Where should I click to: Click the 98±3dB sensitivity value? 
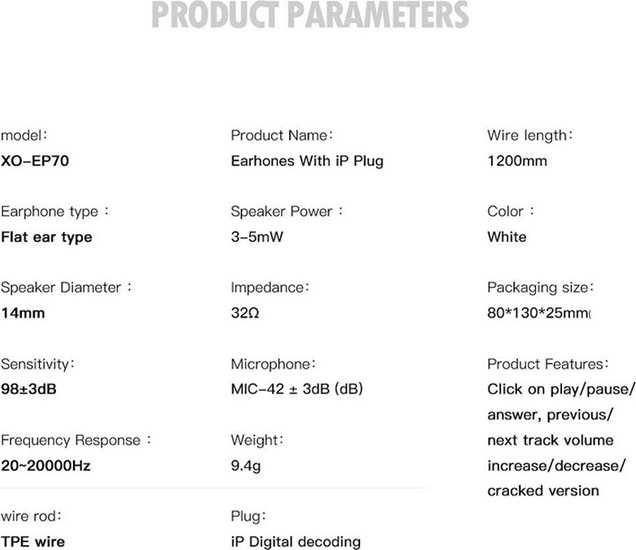click(x=29, y=389)
